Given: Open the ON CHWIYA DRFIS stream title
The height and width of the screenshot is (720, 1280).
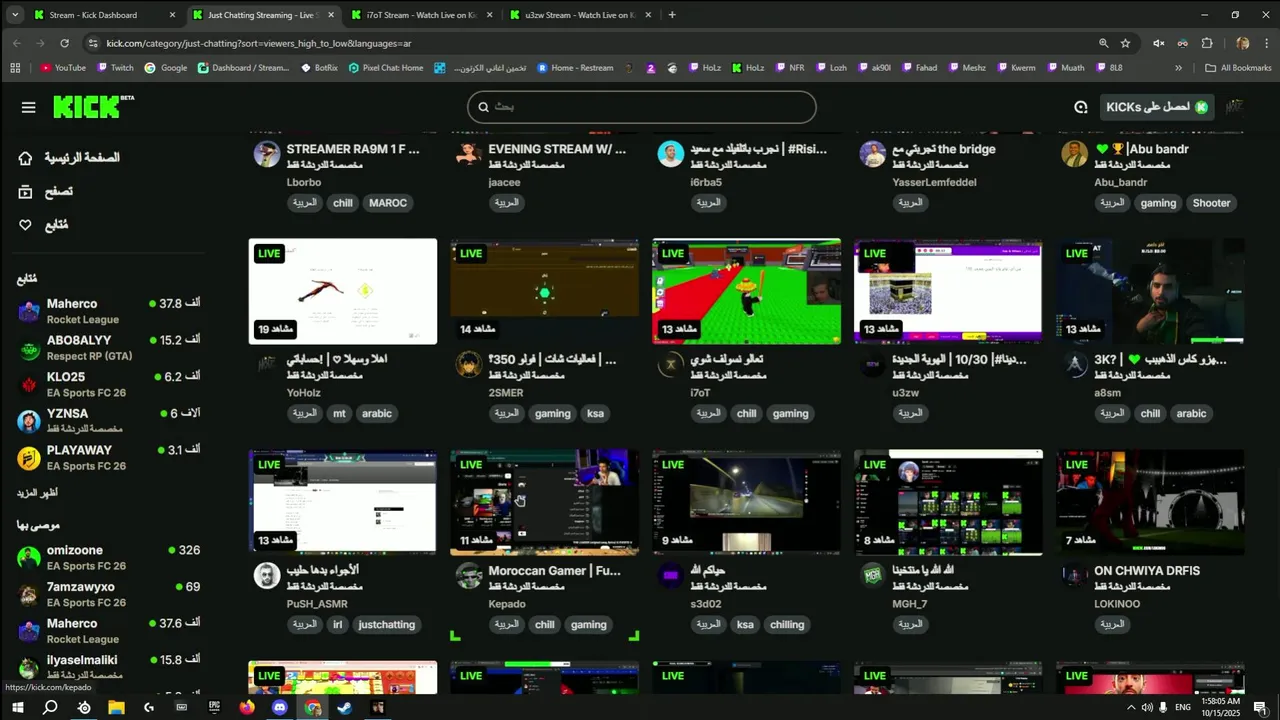Looking at the screenshot, I should pyautogui.click(x=1147, y=571).
